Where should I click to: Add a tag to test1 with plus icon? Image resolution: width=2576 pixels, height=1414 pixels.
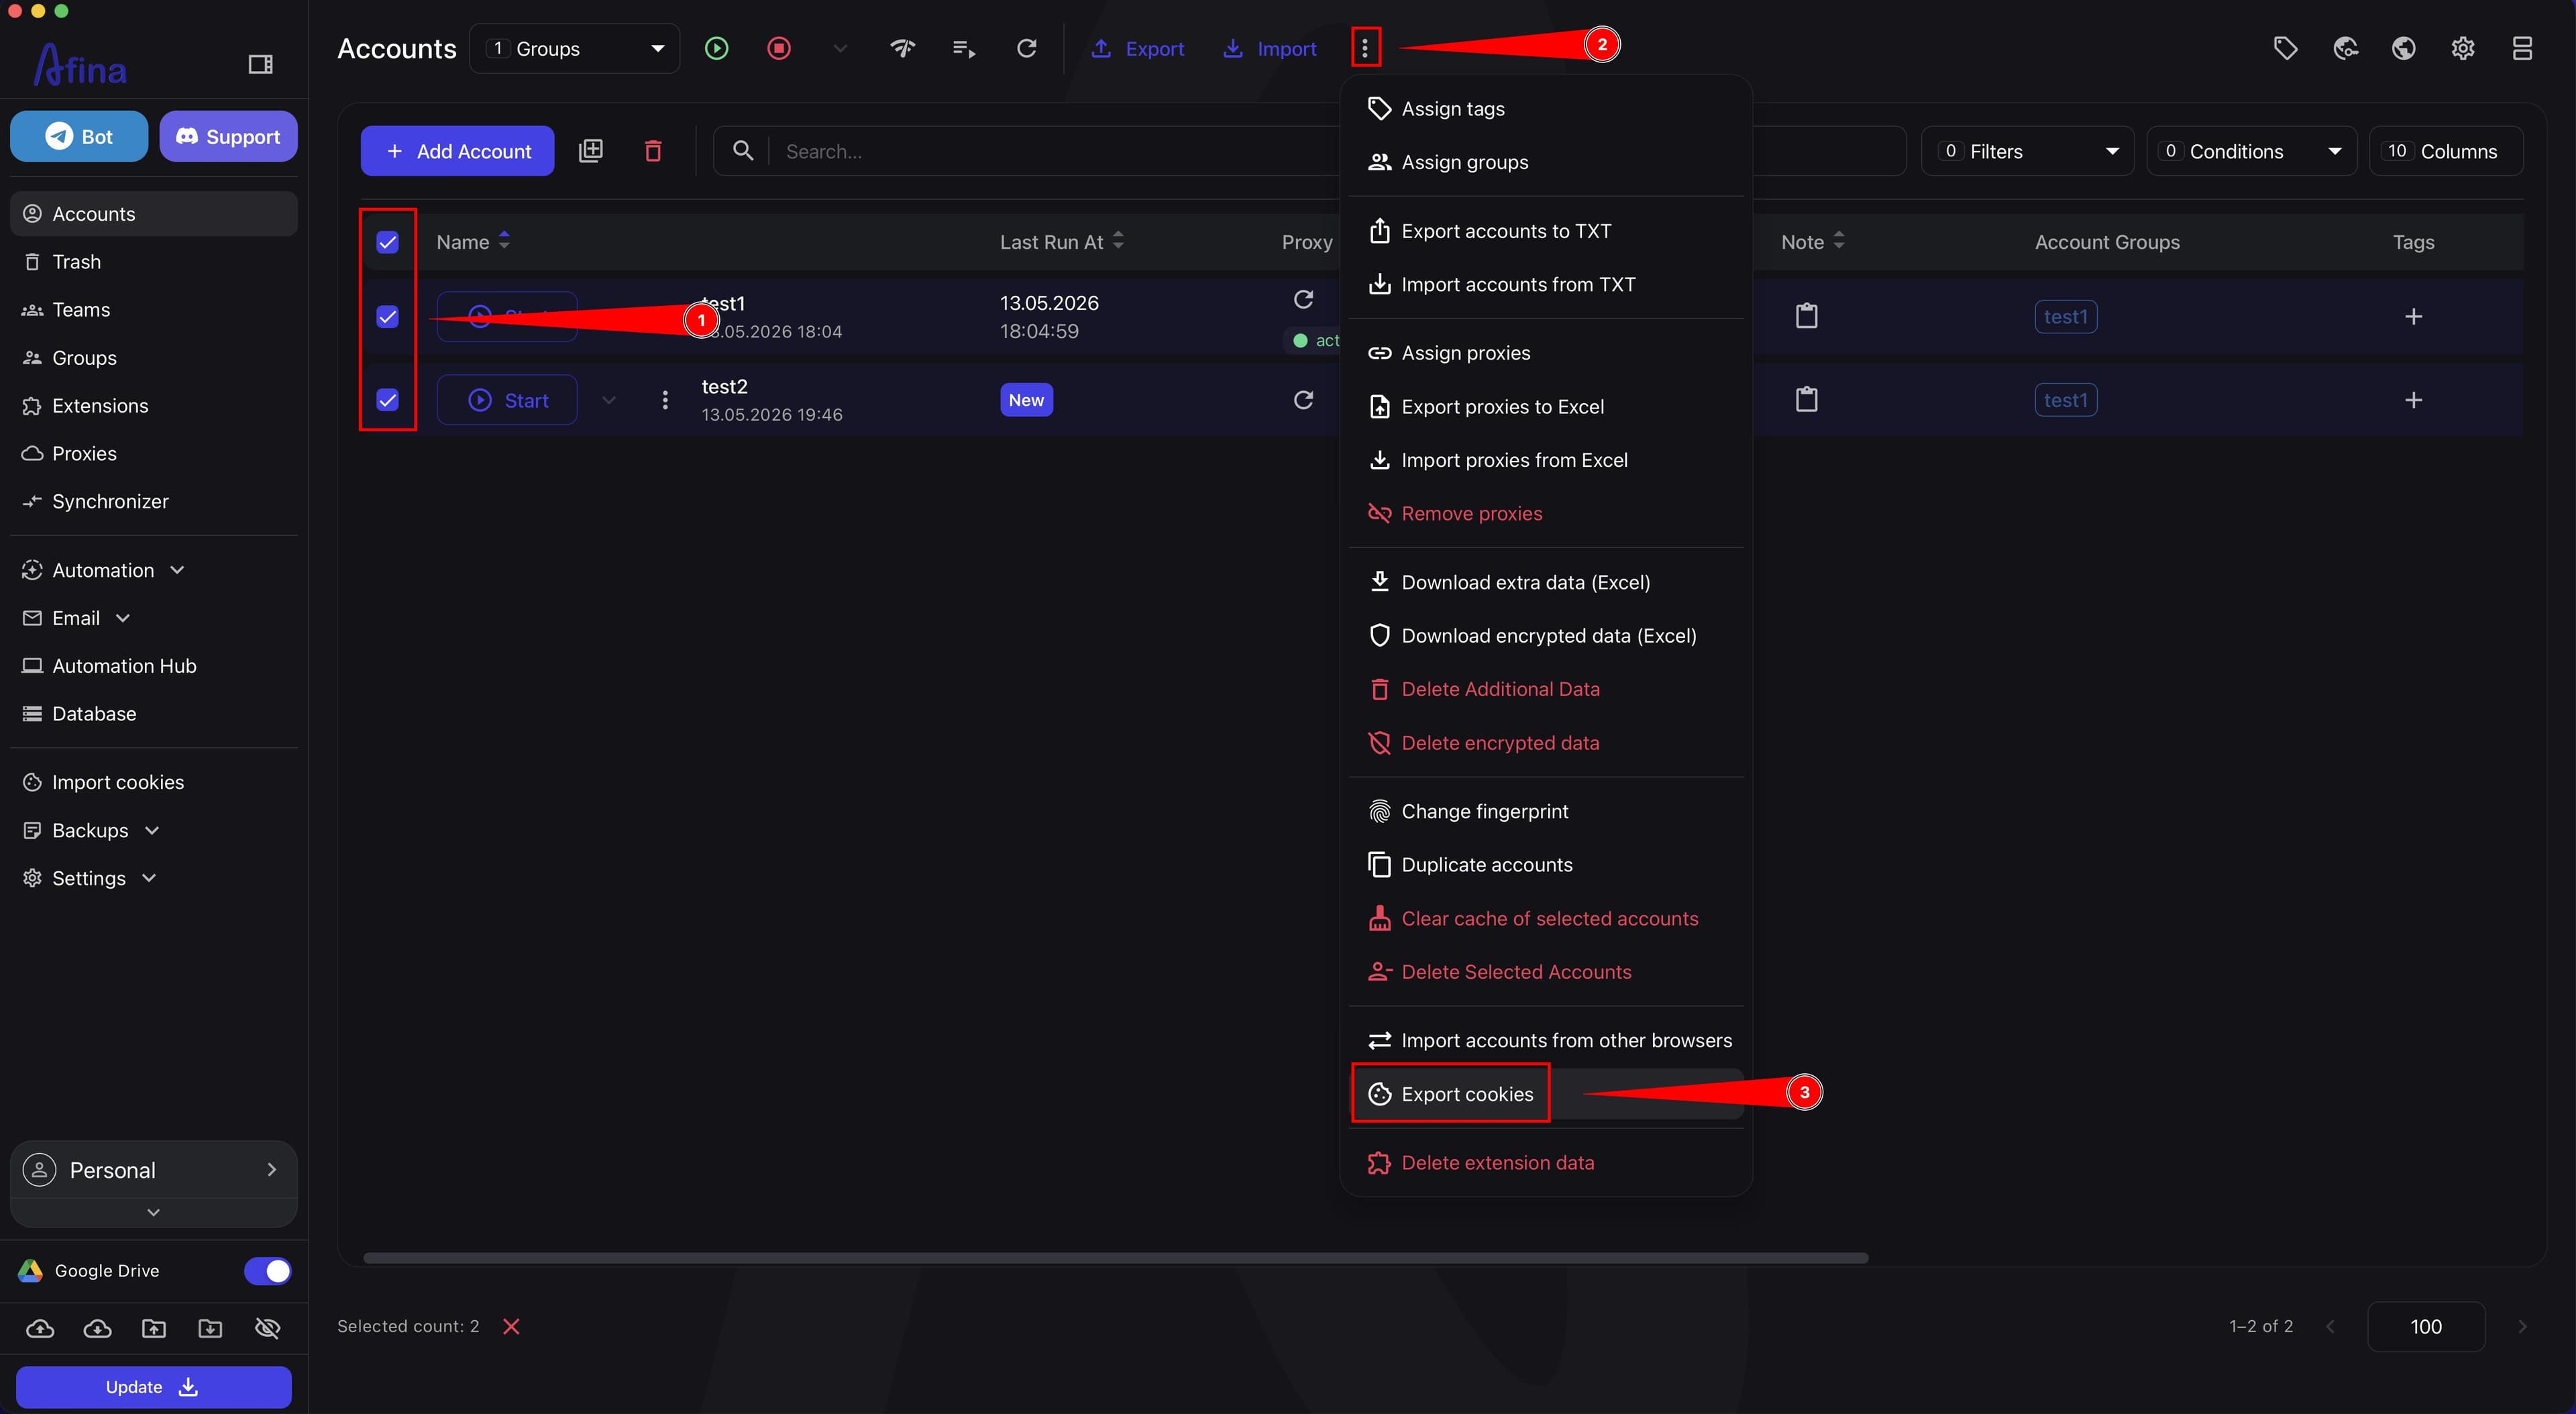click(2413, 316)
